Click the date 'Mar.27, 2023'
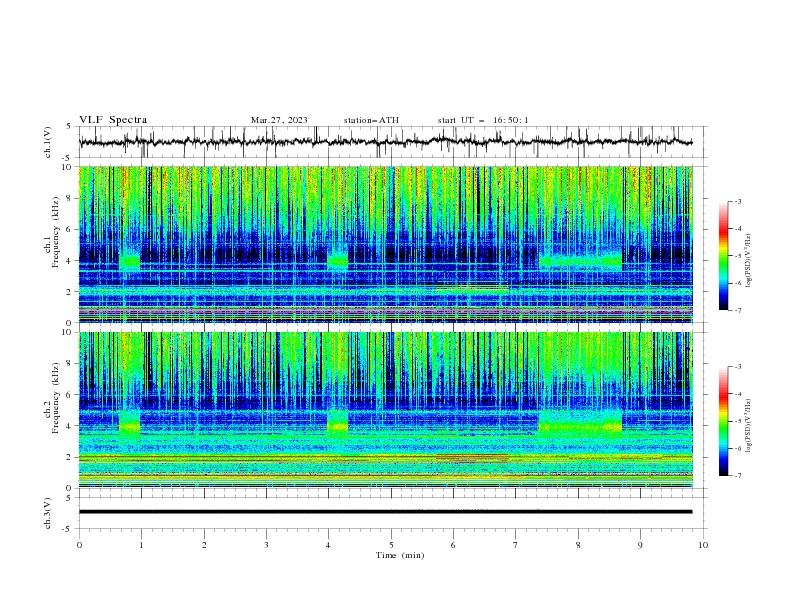 (279, 120)
